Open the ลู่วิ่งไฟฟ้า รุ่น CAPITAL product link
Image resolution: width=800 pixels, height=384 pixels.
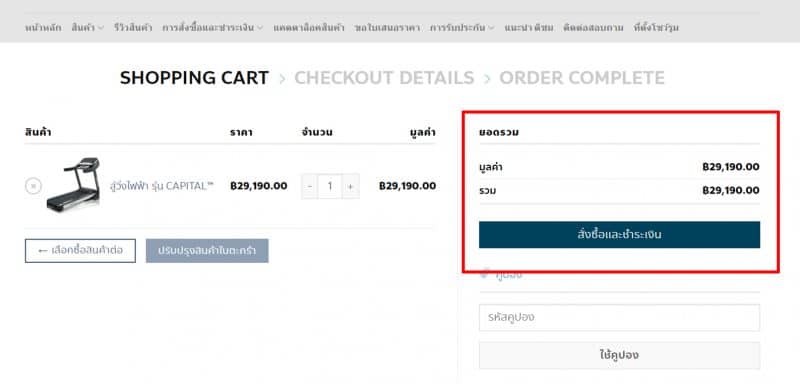(161, 186)
